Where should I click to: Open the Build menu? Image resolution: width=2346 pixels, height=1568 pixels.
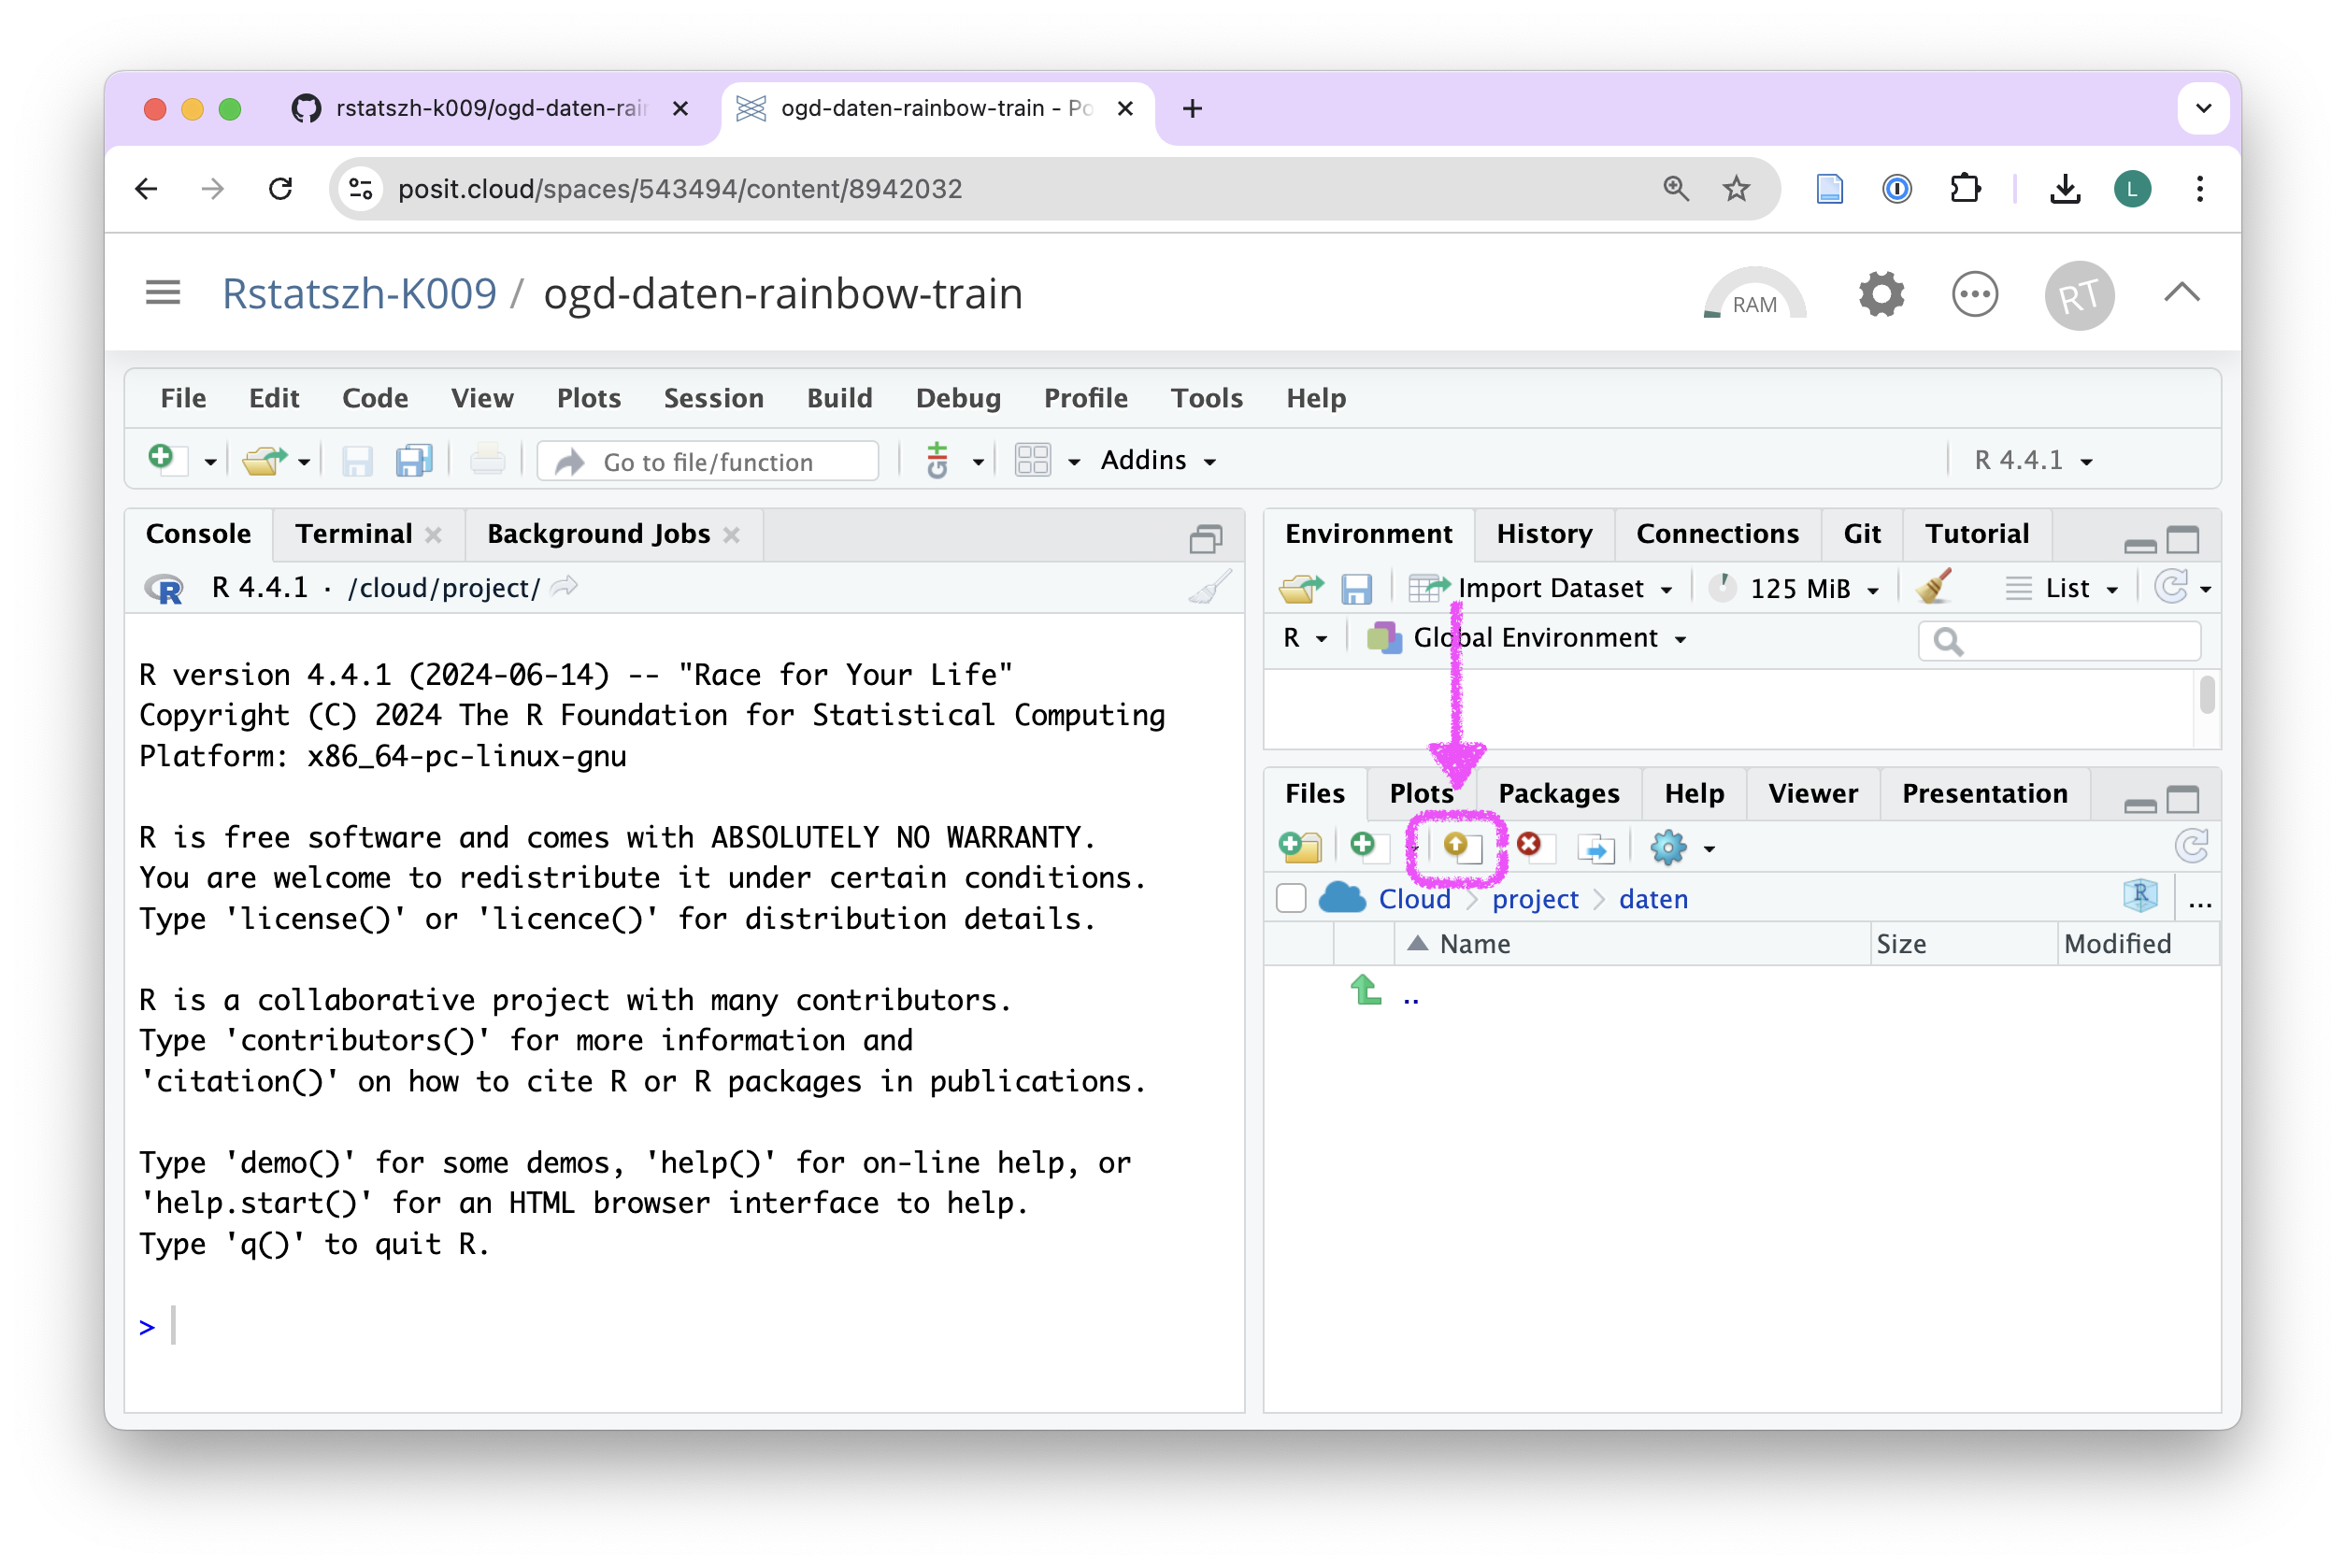[839, 398]
